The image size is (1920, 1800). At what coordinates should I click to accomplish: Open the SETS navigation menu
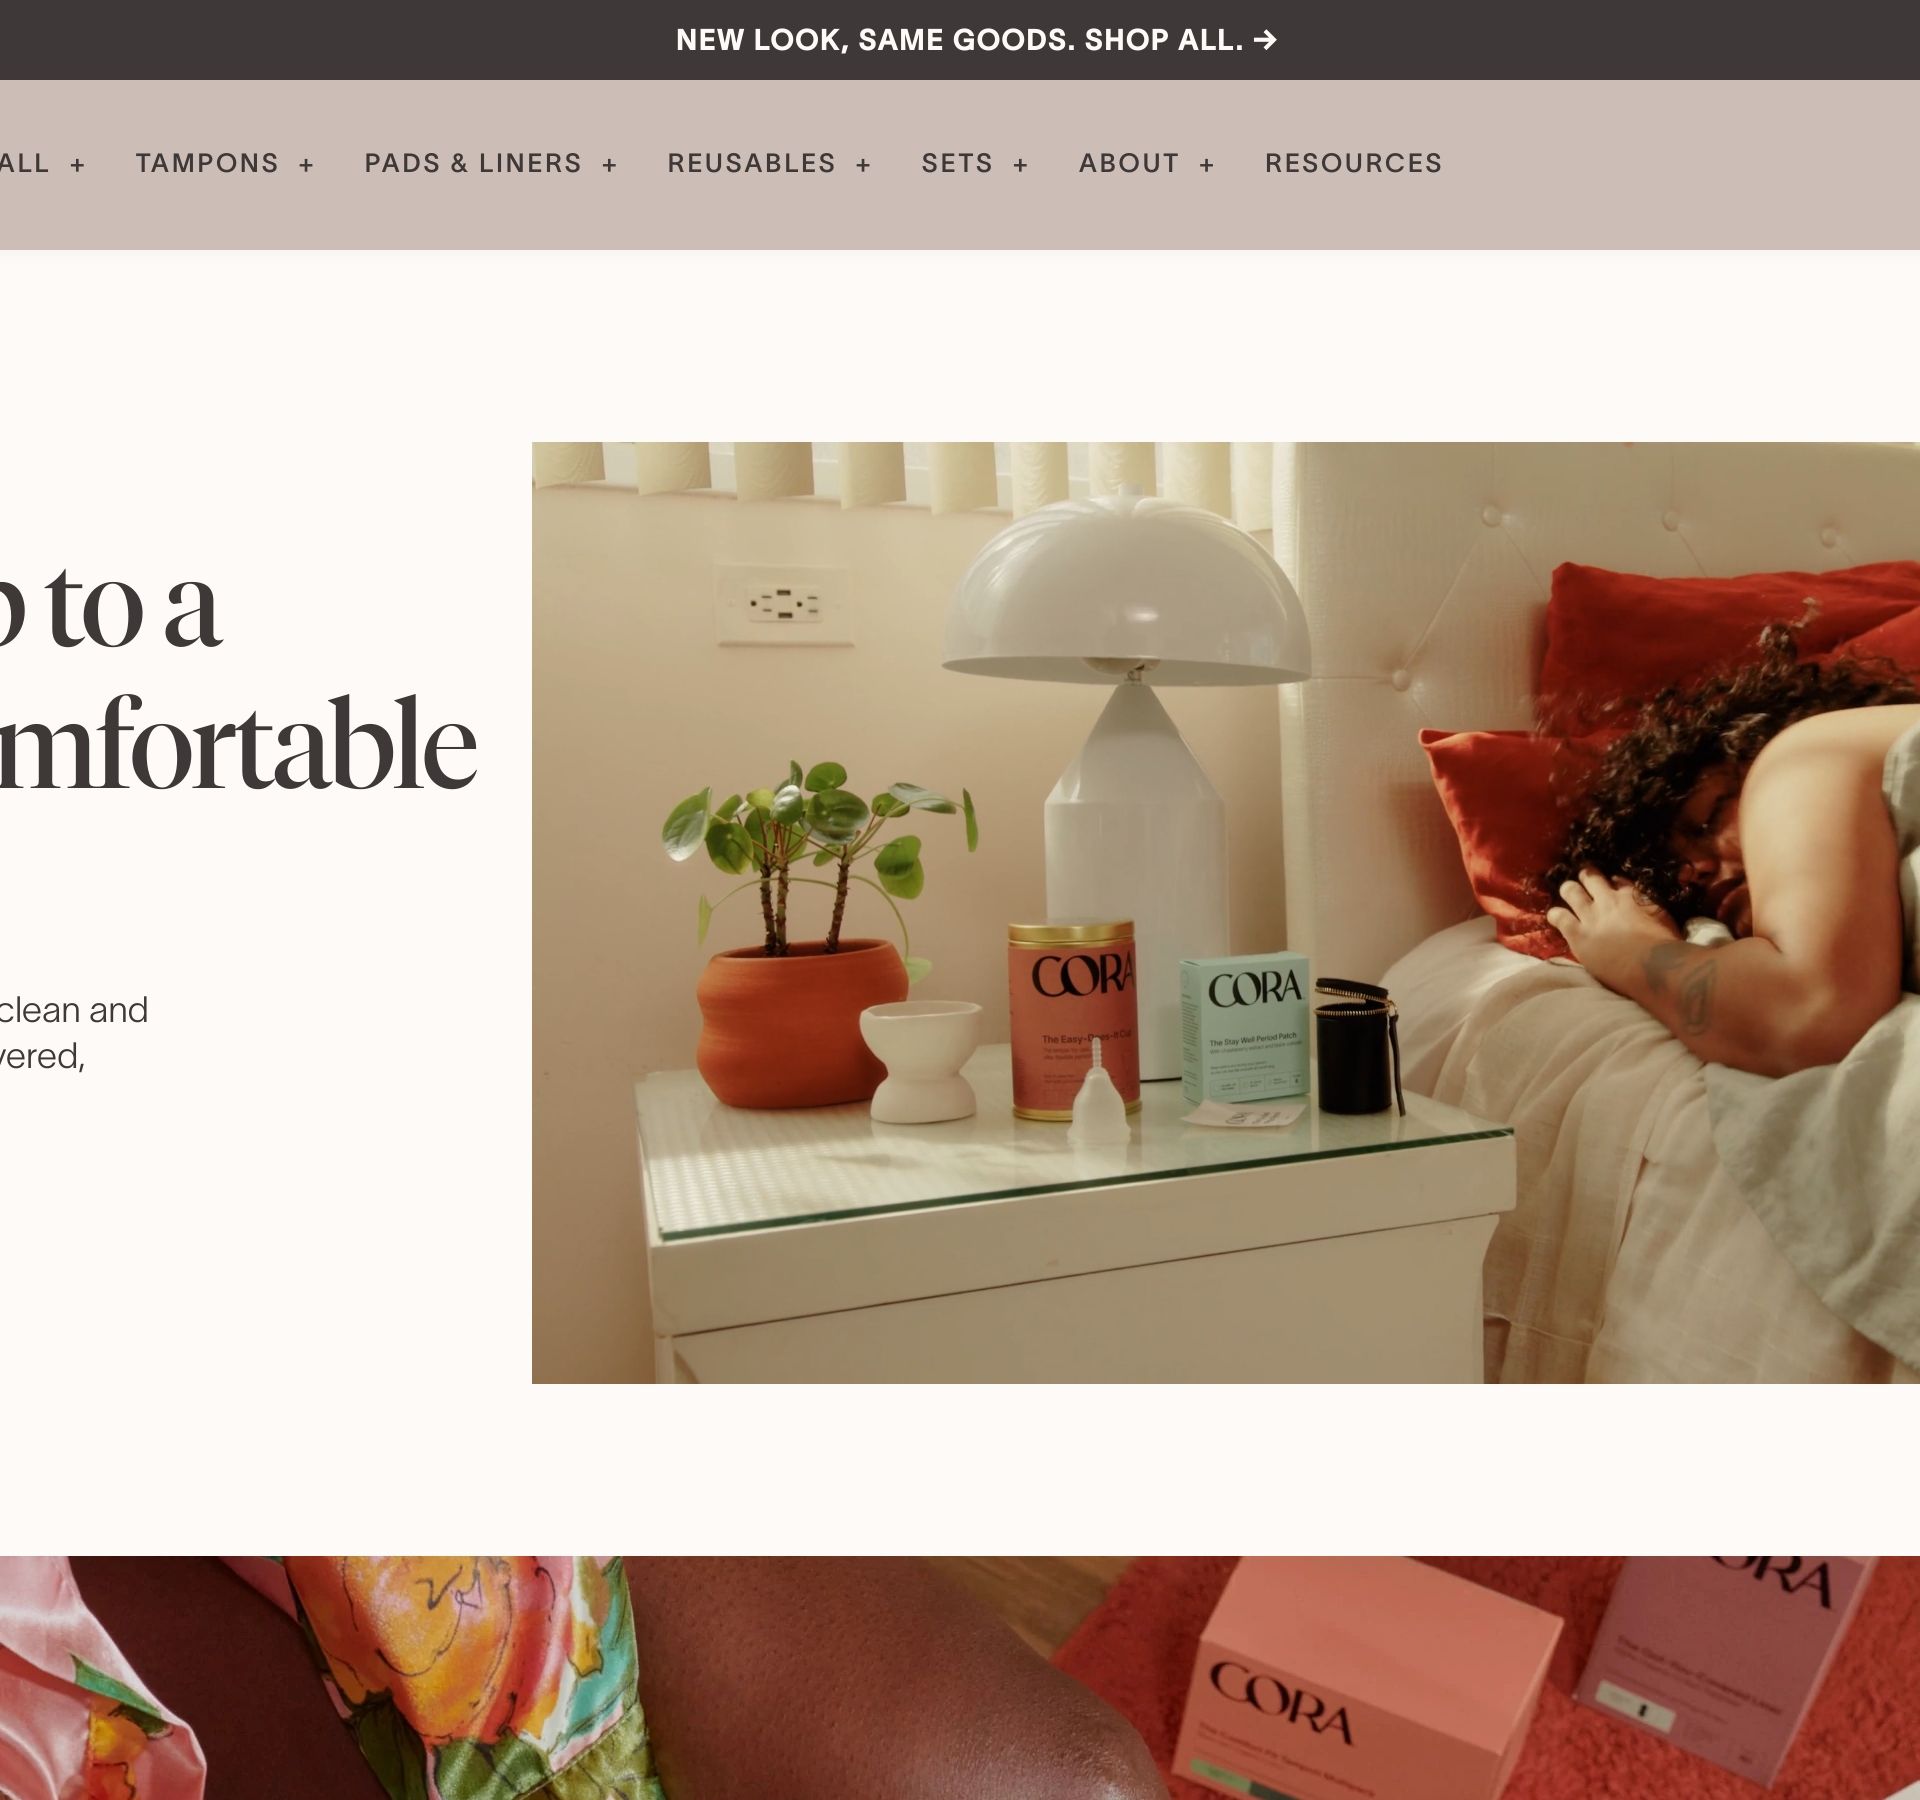click(x=957, y=163)
